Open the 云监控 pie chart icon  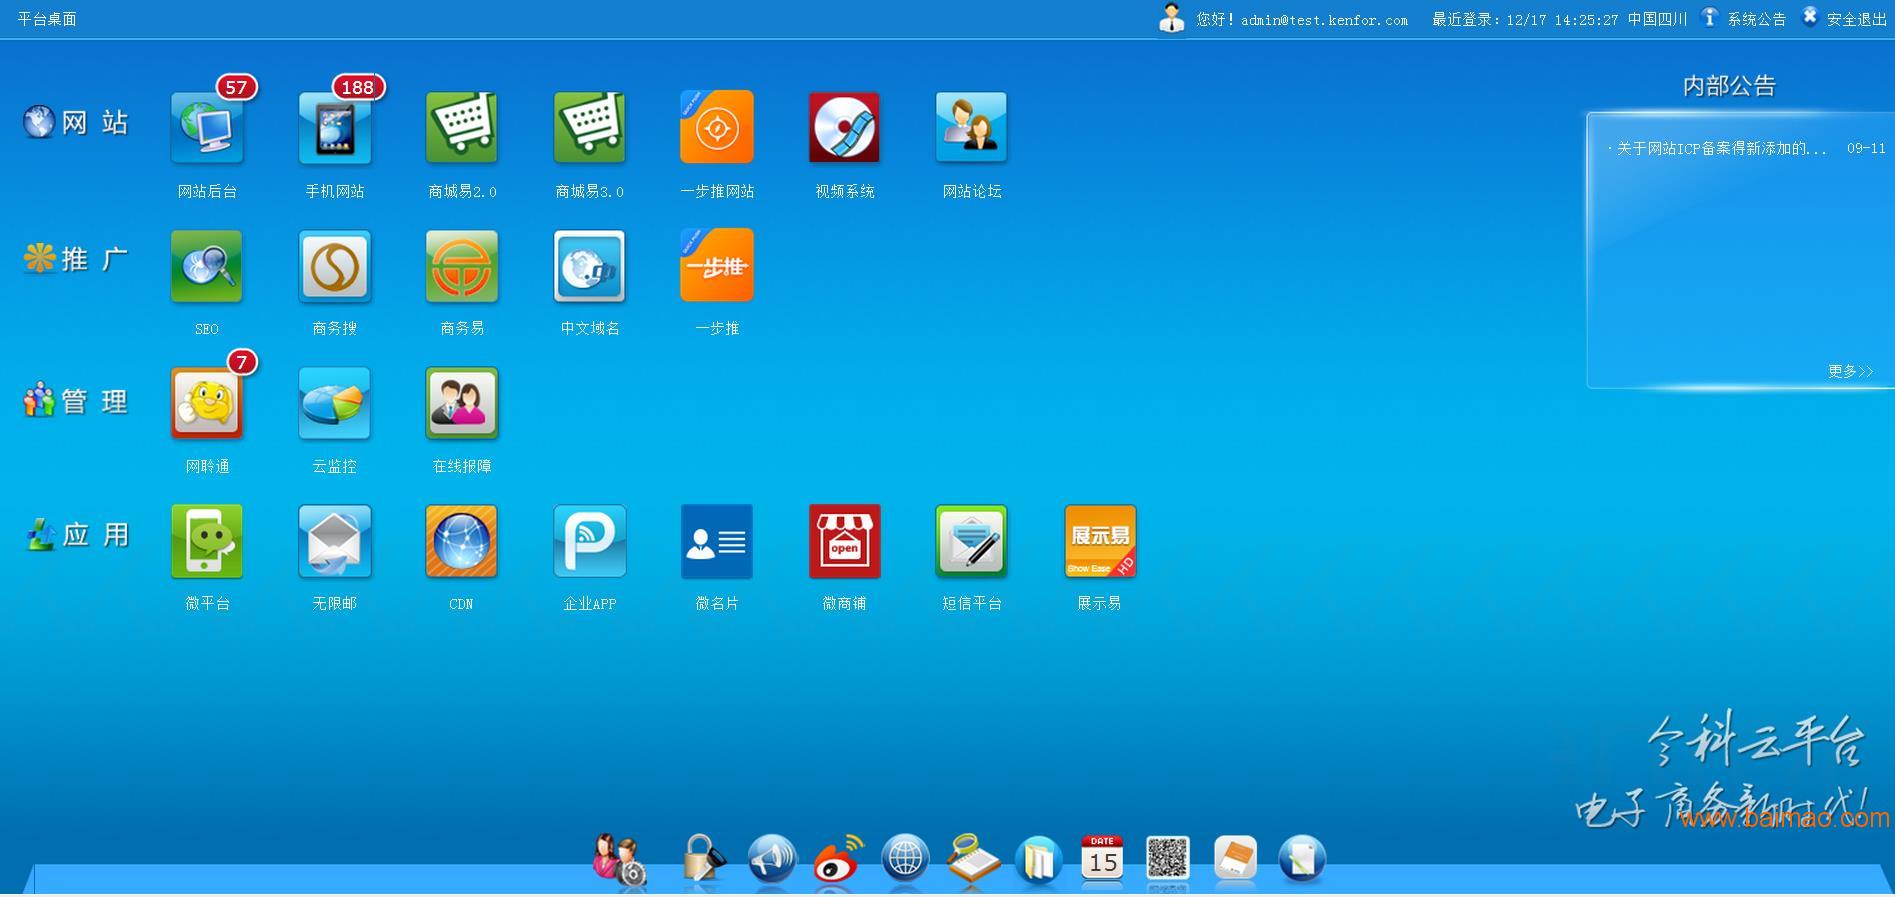point(335,404)
